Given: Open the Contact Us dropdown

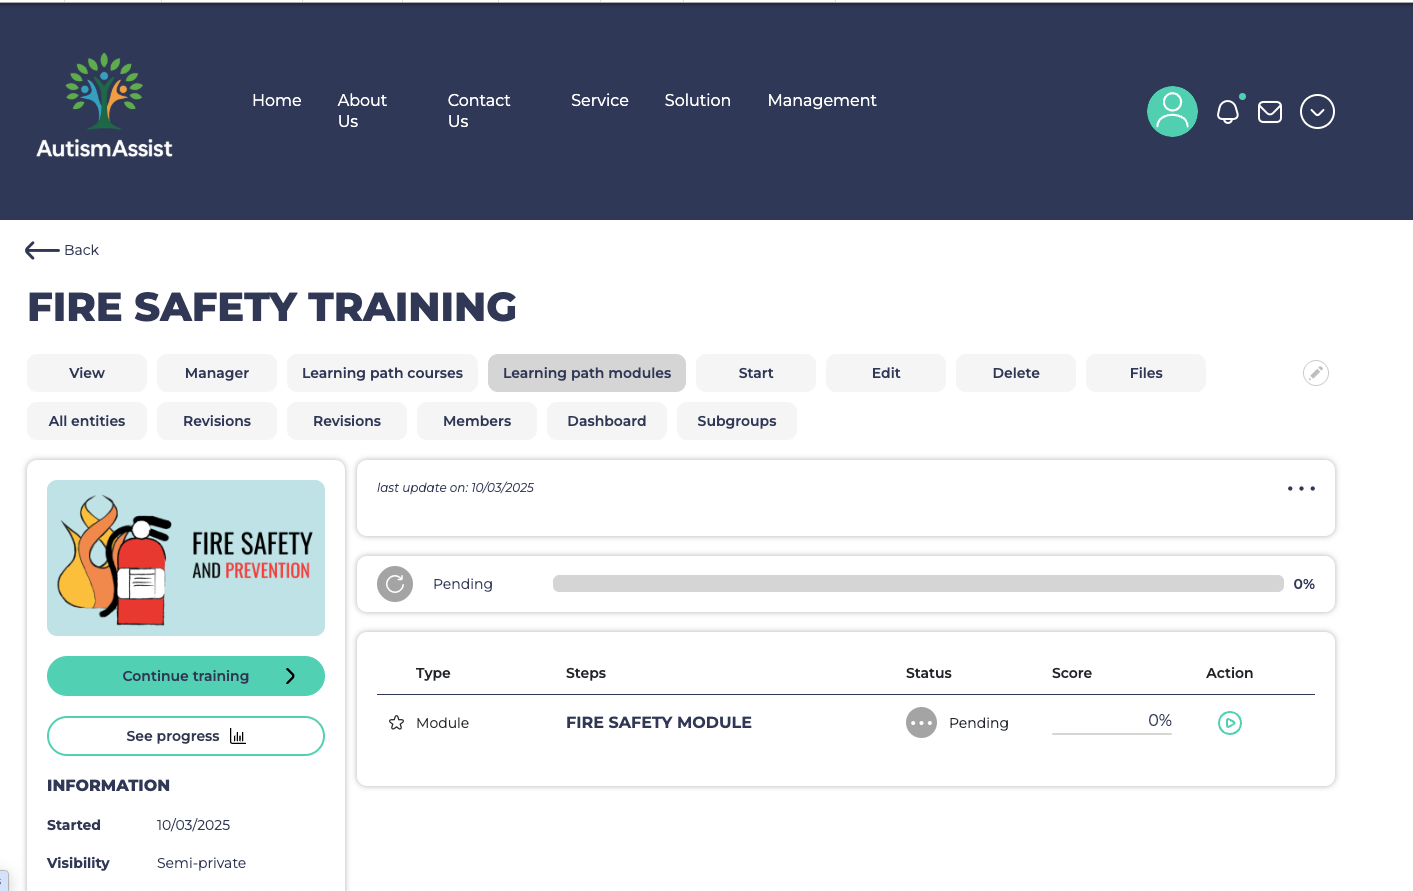Looking at the screenshot, I should (x=479, y=110).
